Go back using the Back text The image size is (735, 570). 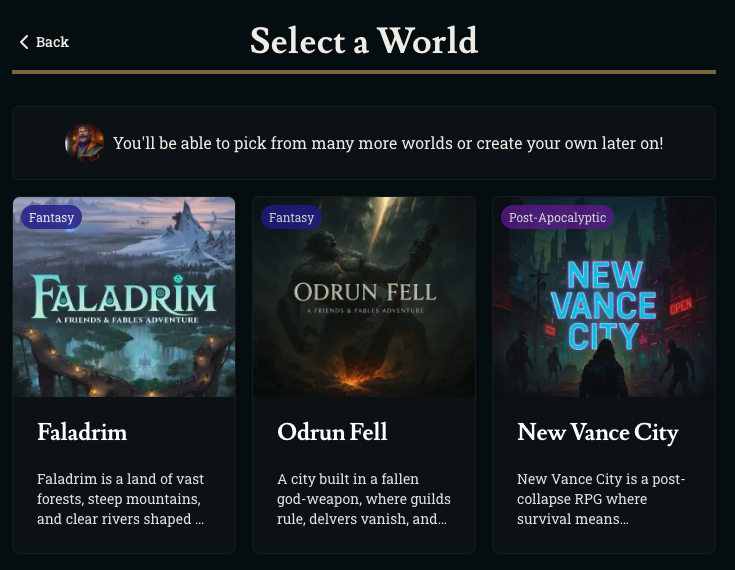pyautogui.click(x=52, y=42)
